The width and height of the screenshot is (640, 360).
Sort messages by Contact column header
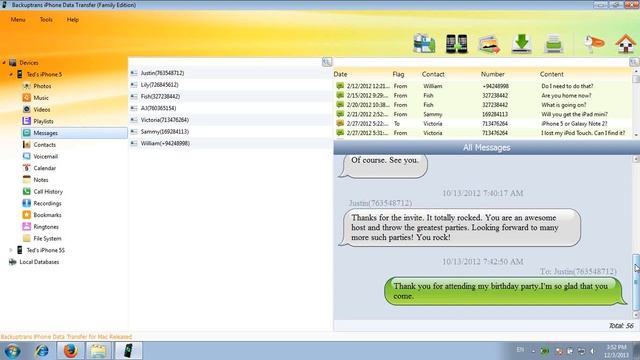(433, 74)
